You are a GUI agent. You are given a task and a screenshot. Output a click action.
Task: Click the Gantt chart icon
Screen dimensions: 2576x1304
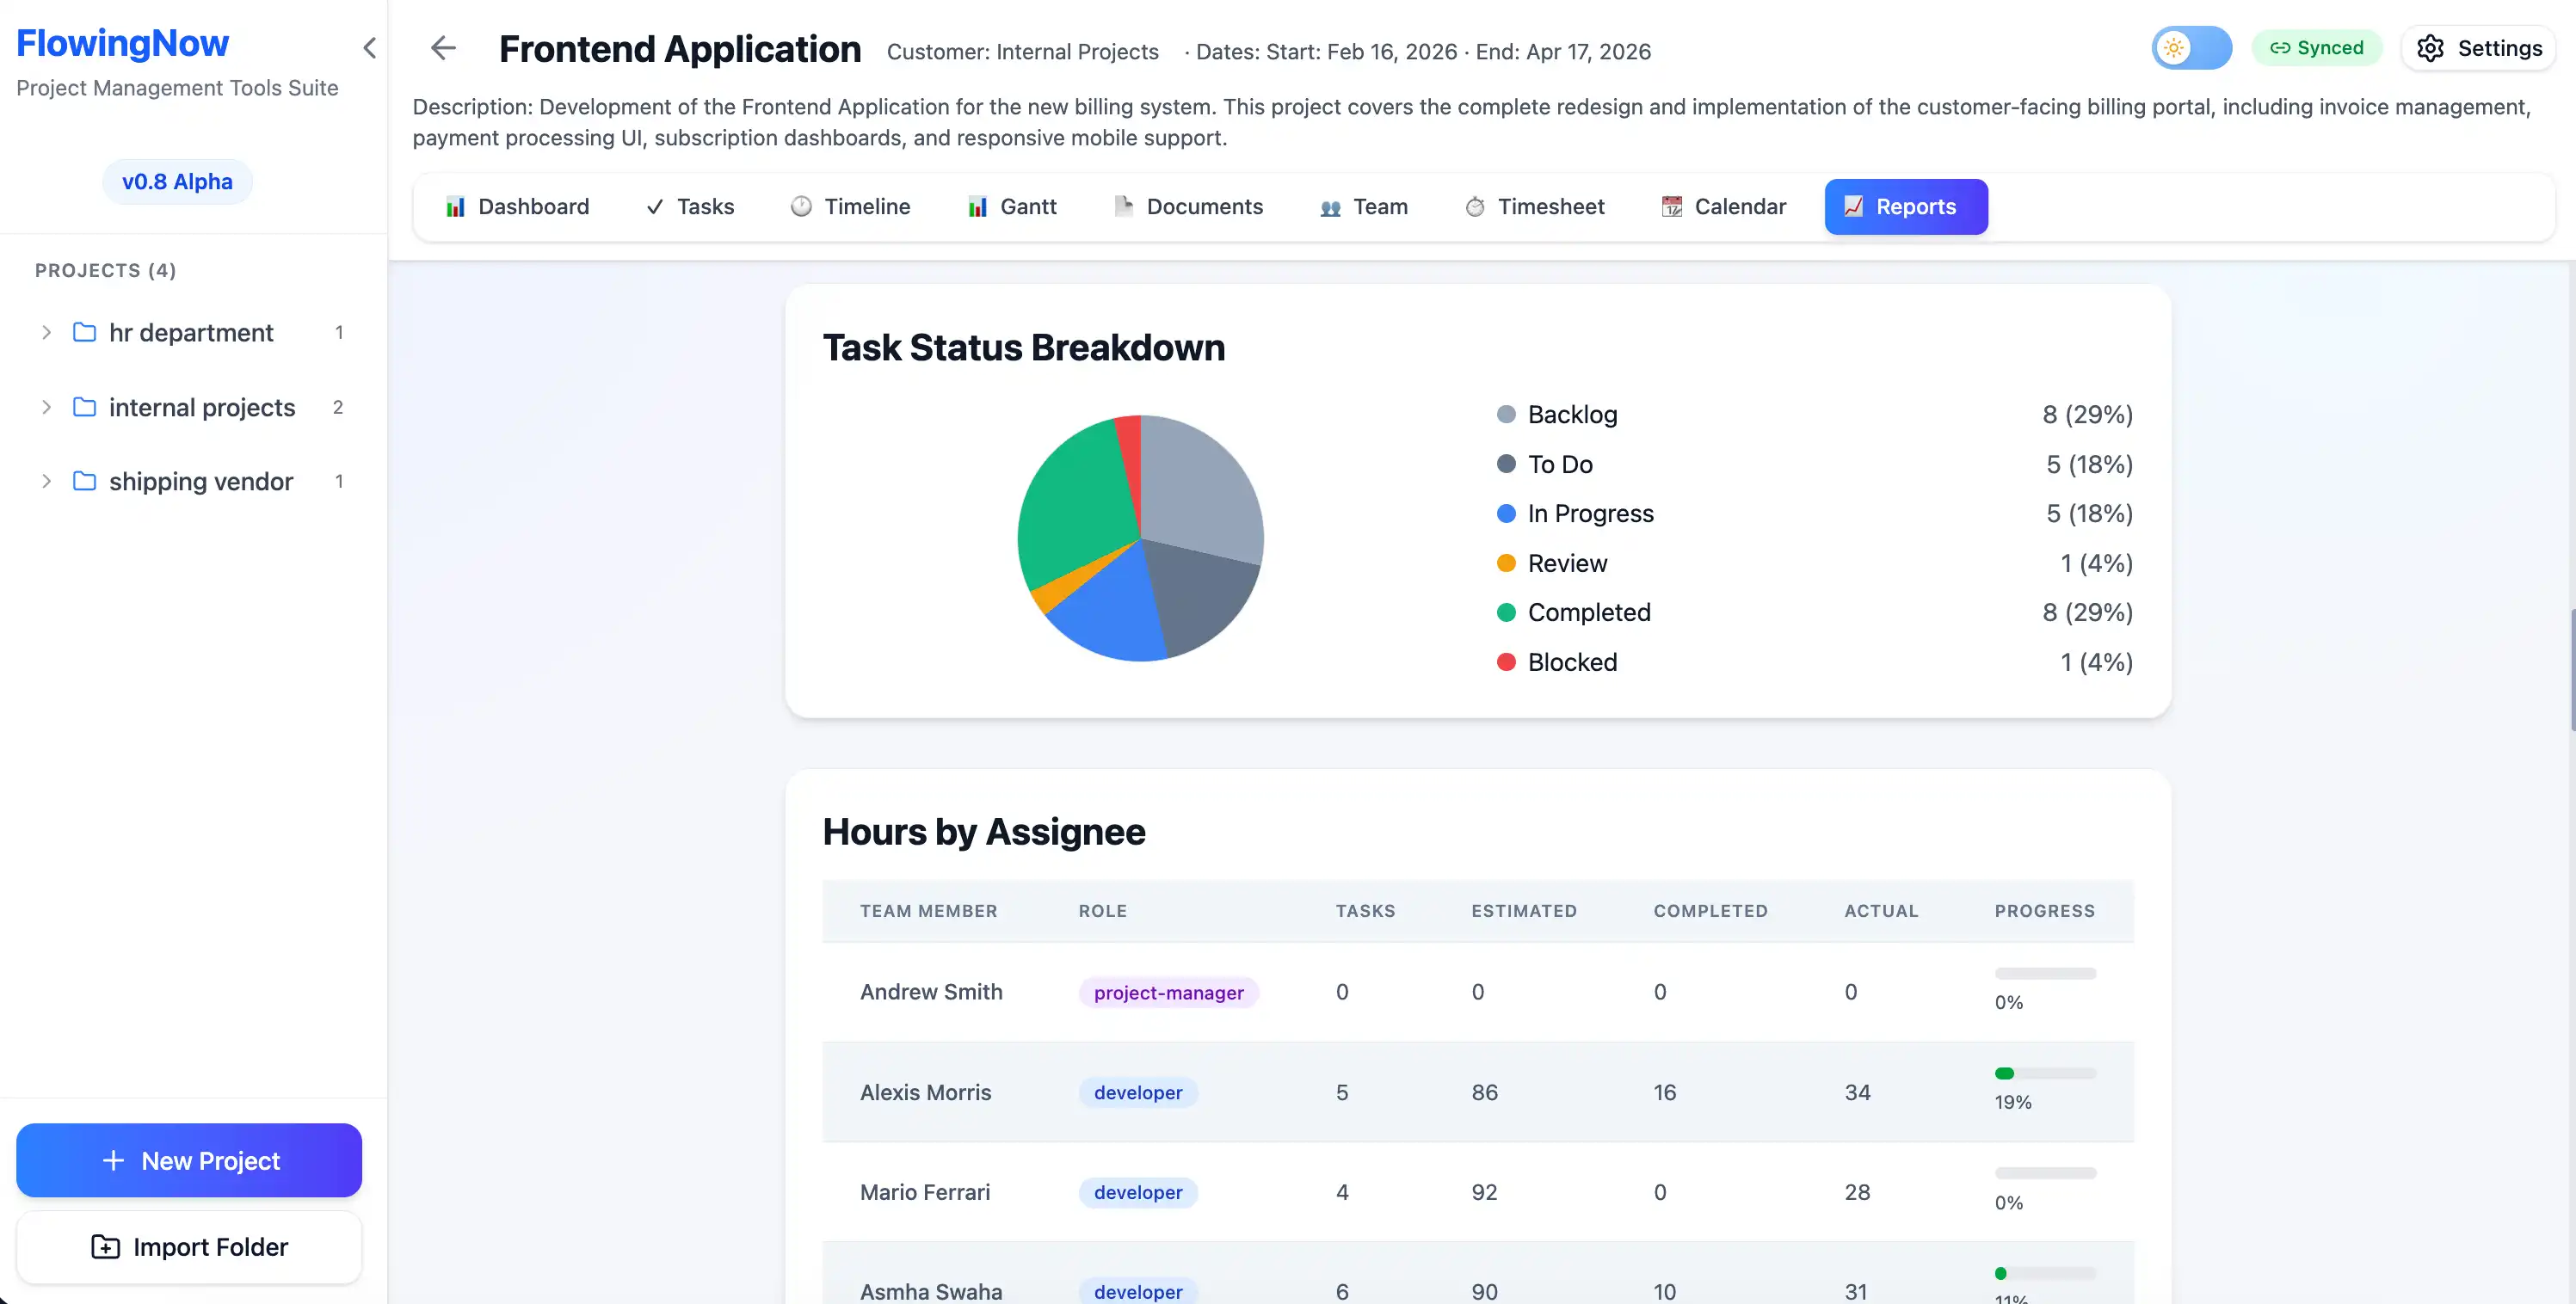tap(977, 206)
